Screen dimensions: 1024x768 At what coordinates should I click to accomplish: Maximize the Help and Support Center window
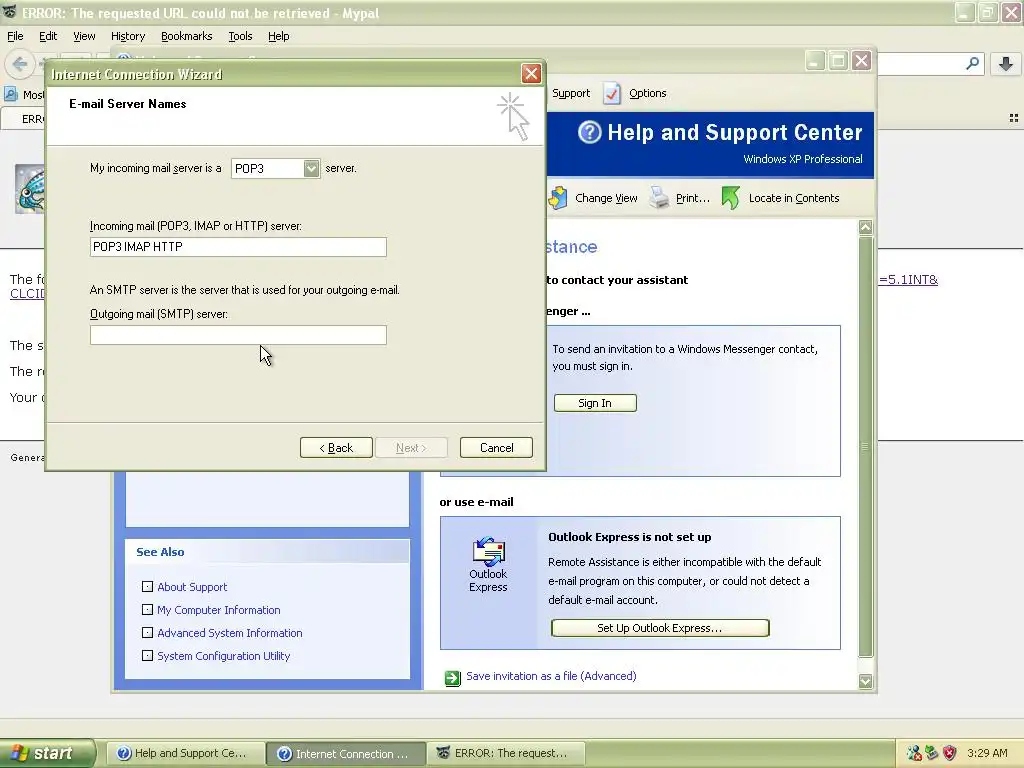[838, 61]
